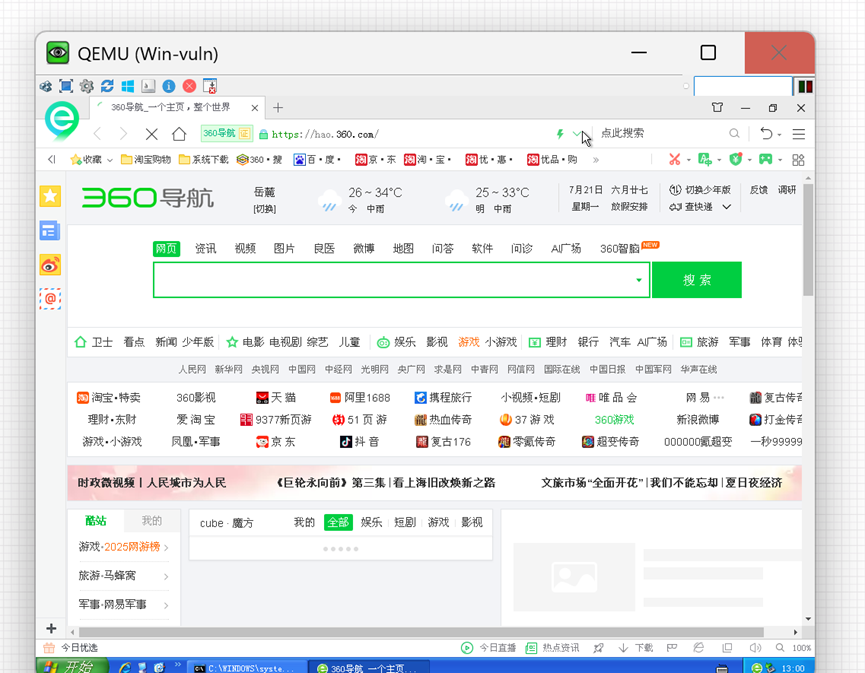
Task: Open the 京东 site link
Action: click(x=276, y=442)
